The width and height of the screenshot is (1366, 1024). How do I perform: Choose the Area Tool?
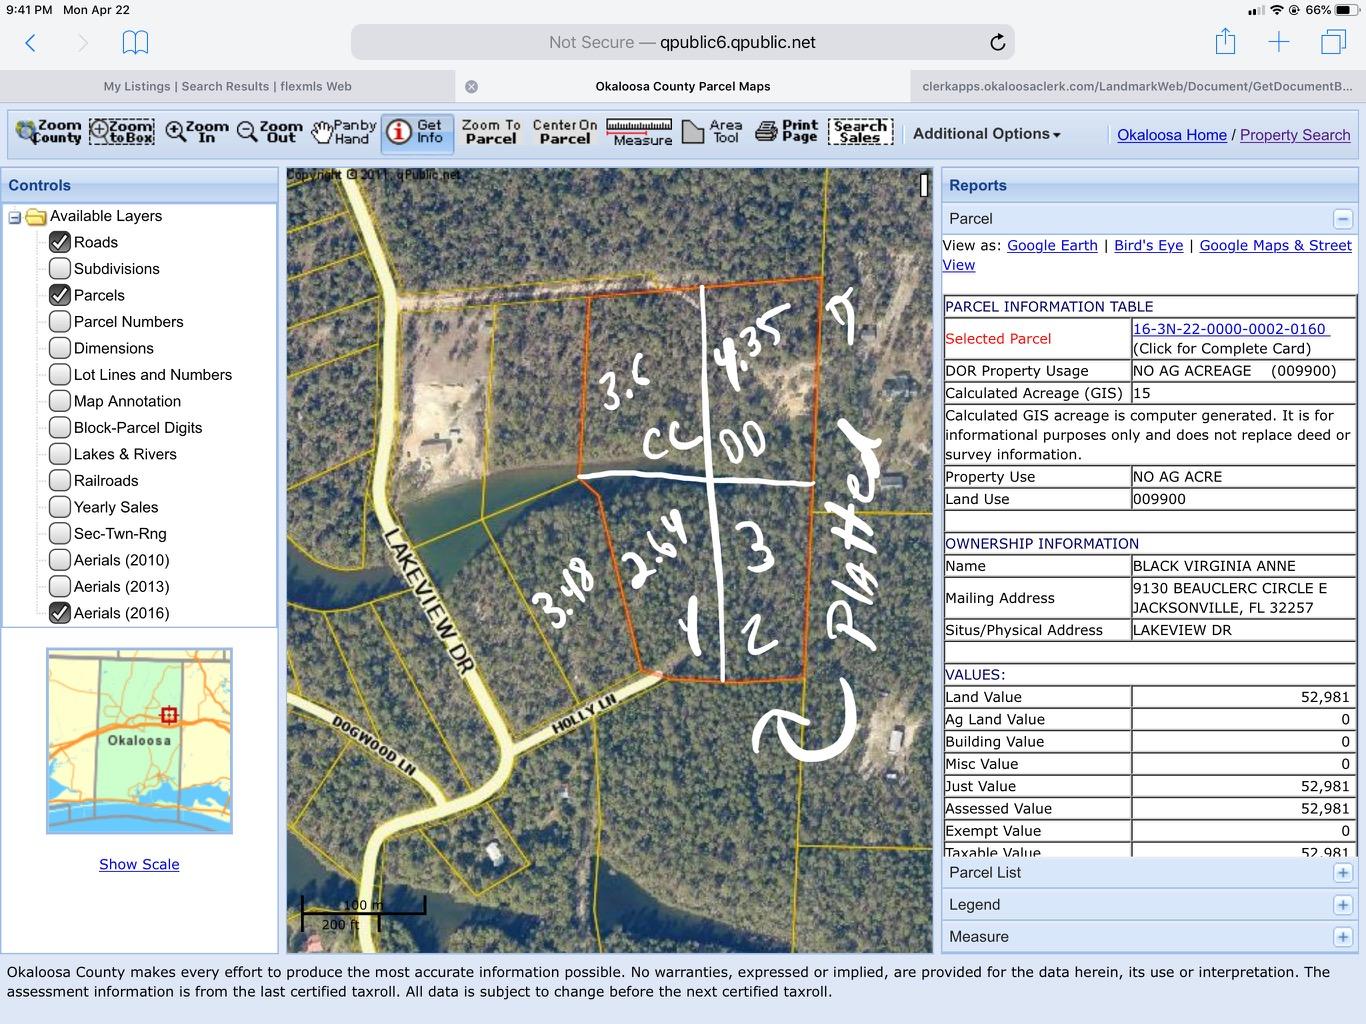tap(712, 132)
